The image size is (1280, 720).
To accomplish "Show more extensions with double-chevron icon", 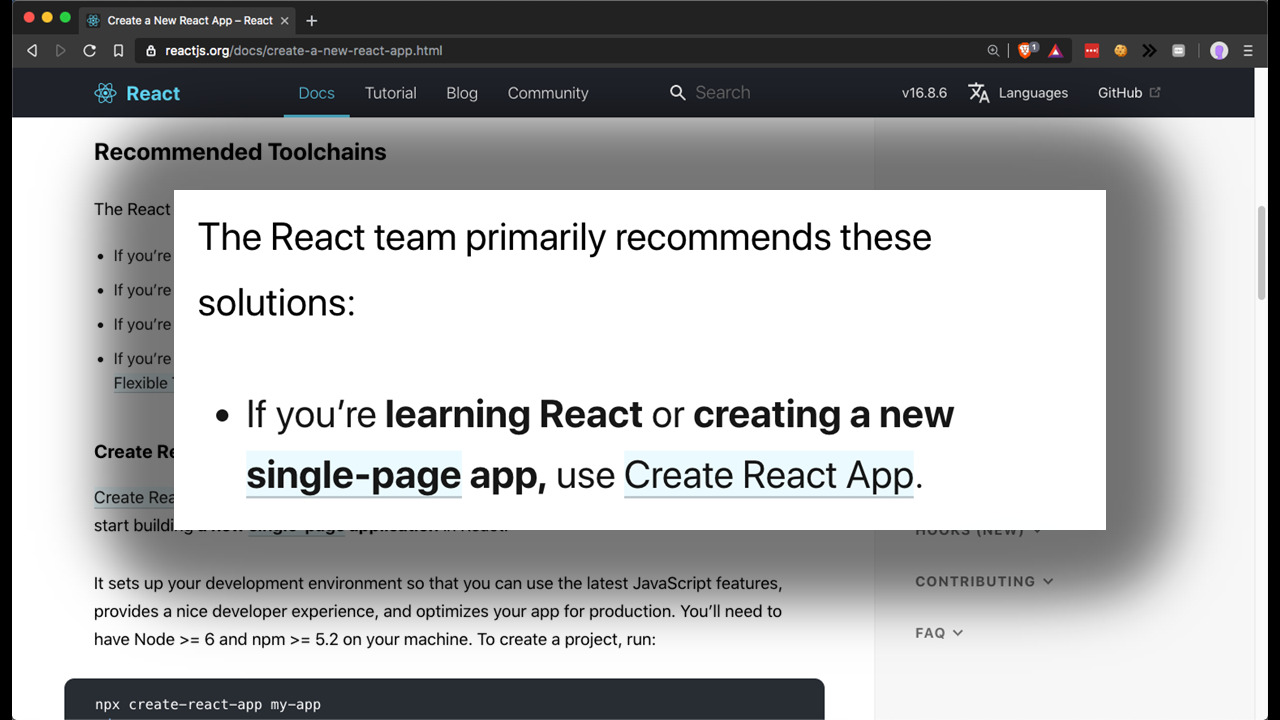I will click(1149, 50).
